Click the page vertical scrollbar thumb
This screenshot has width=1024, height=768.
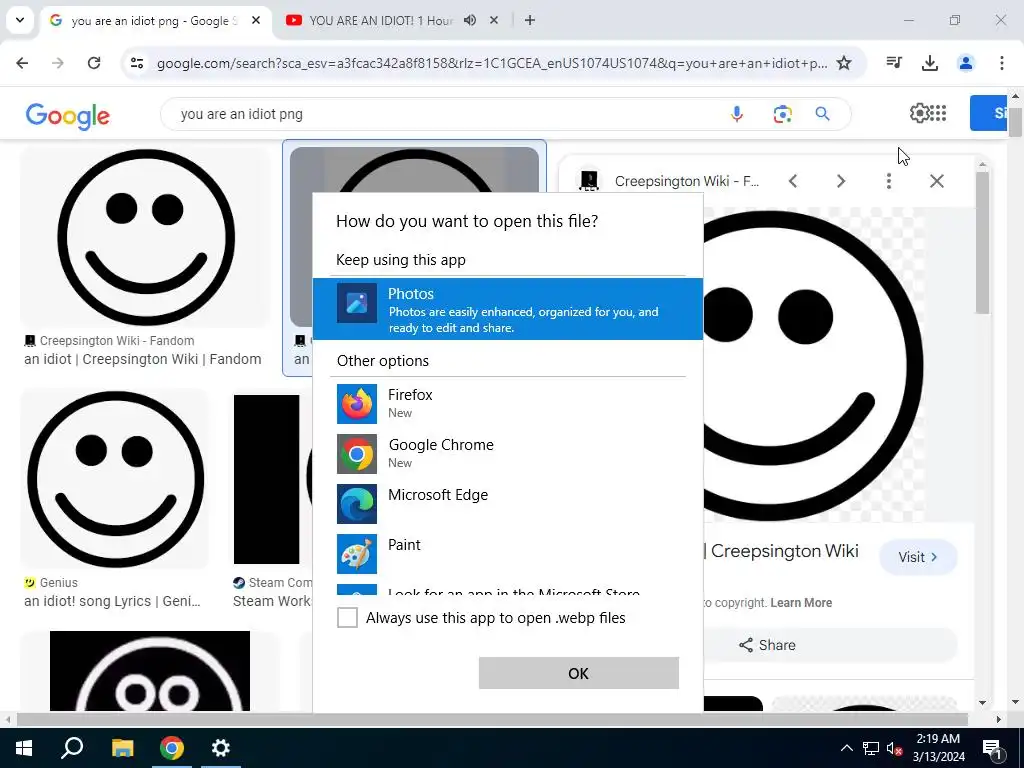click(x=1015, y=122)
